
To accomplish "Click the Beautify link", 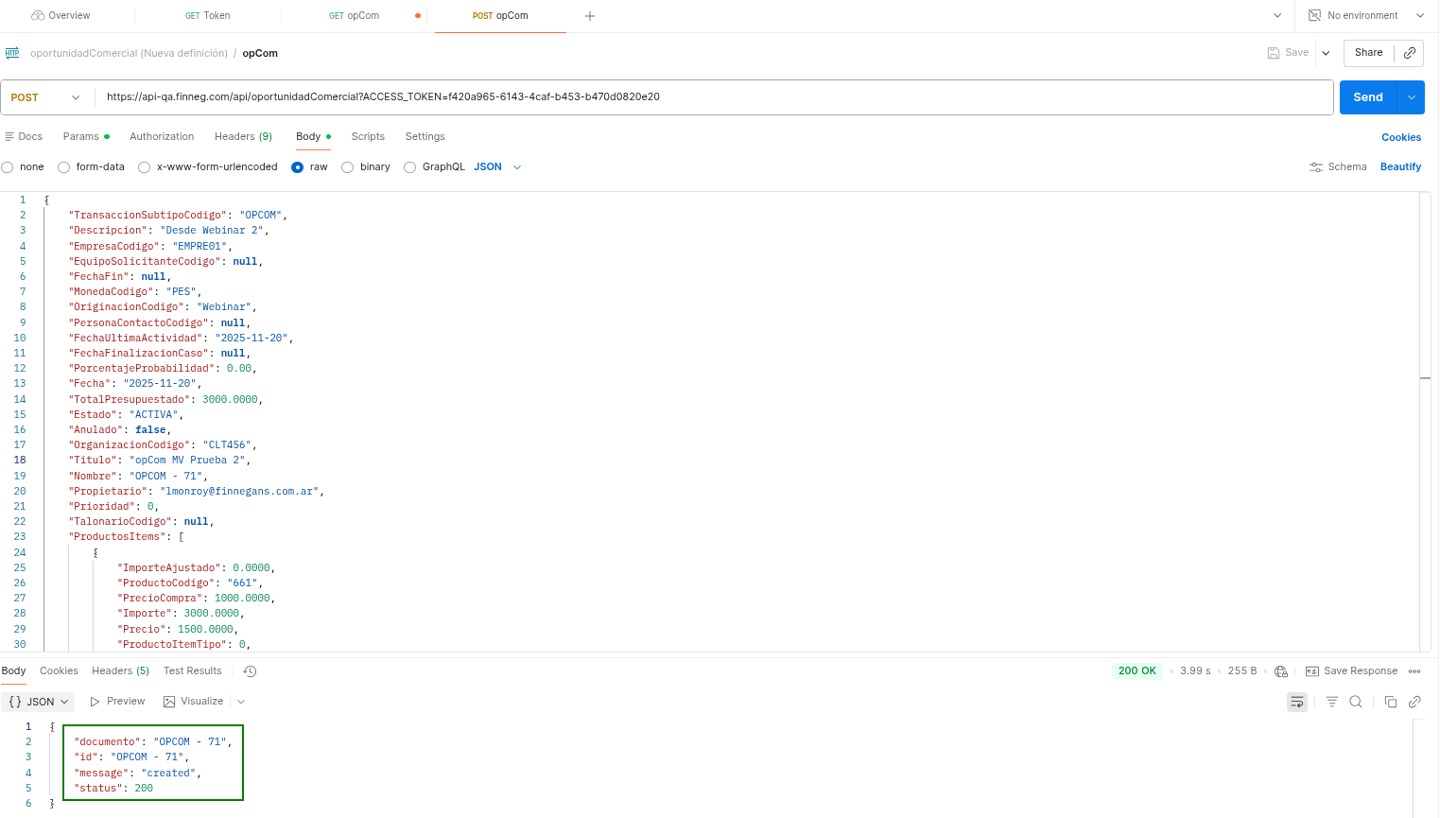I will coord(1400,167).
